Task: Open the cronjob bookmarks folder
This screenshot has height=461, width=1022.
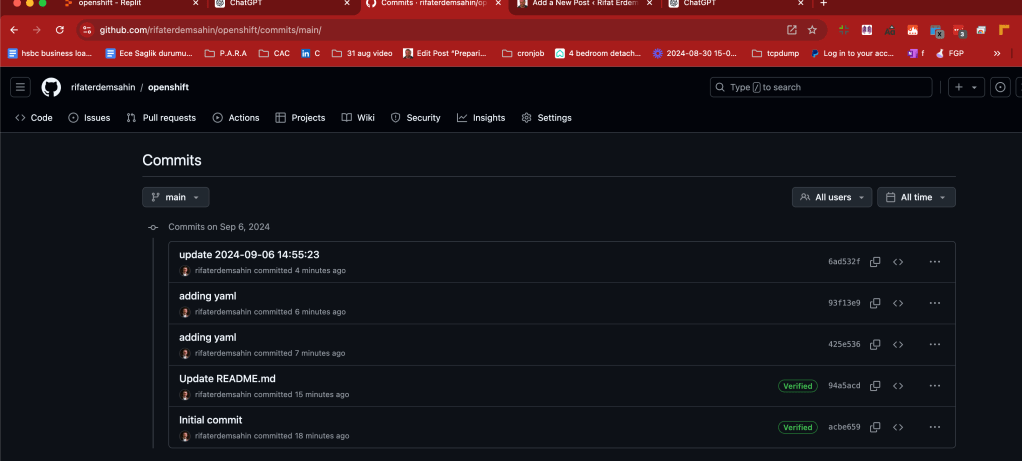Action: click(523, 53)
